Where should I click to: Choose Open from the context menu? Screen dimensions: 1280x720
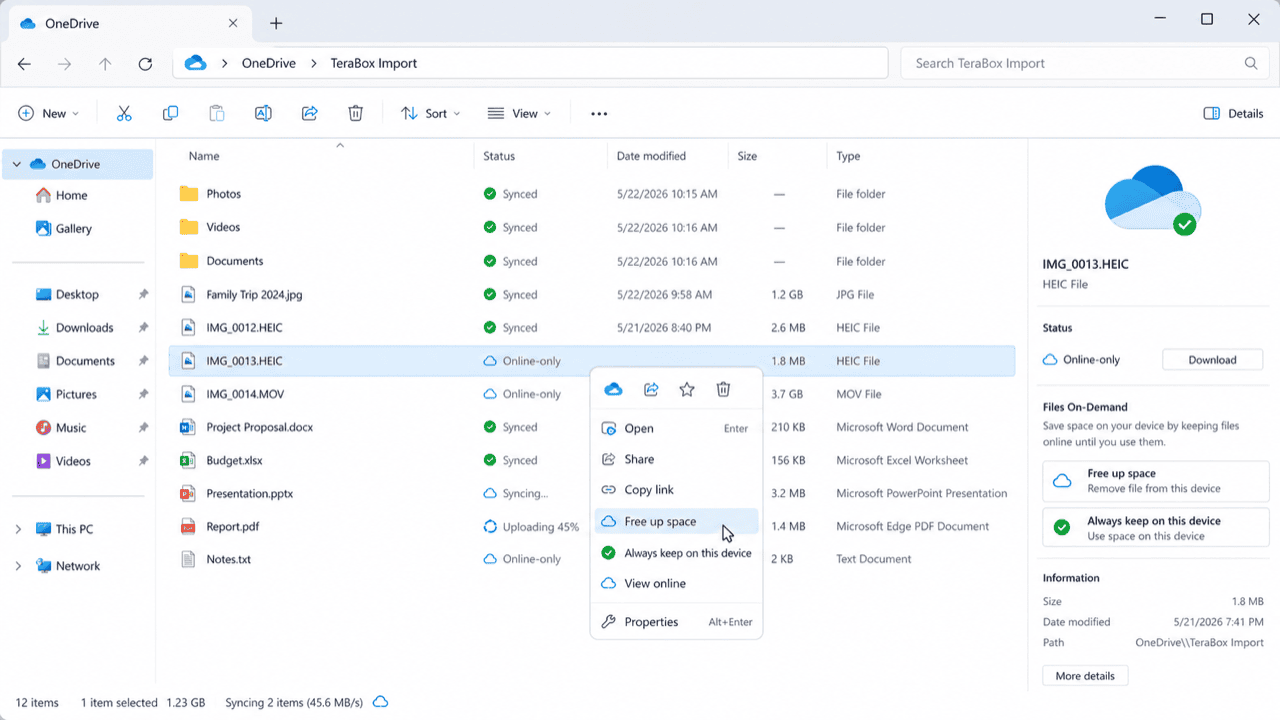(676, 428)
